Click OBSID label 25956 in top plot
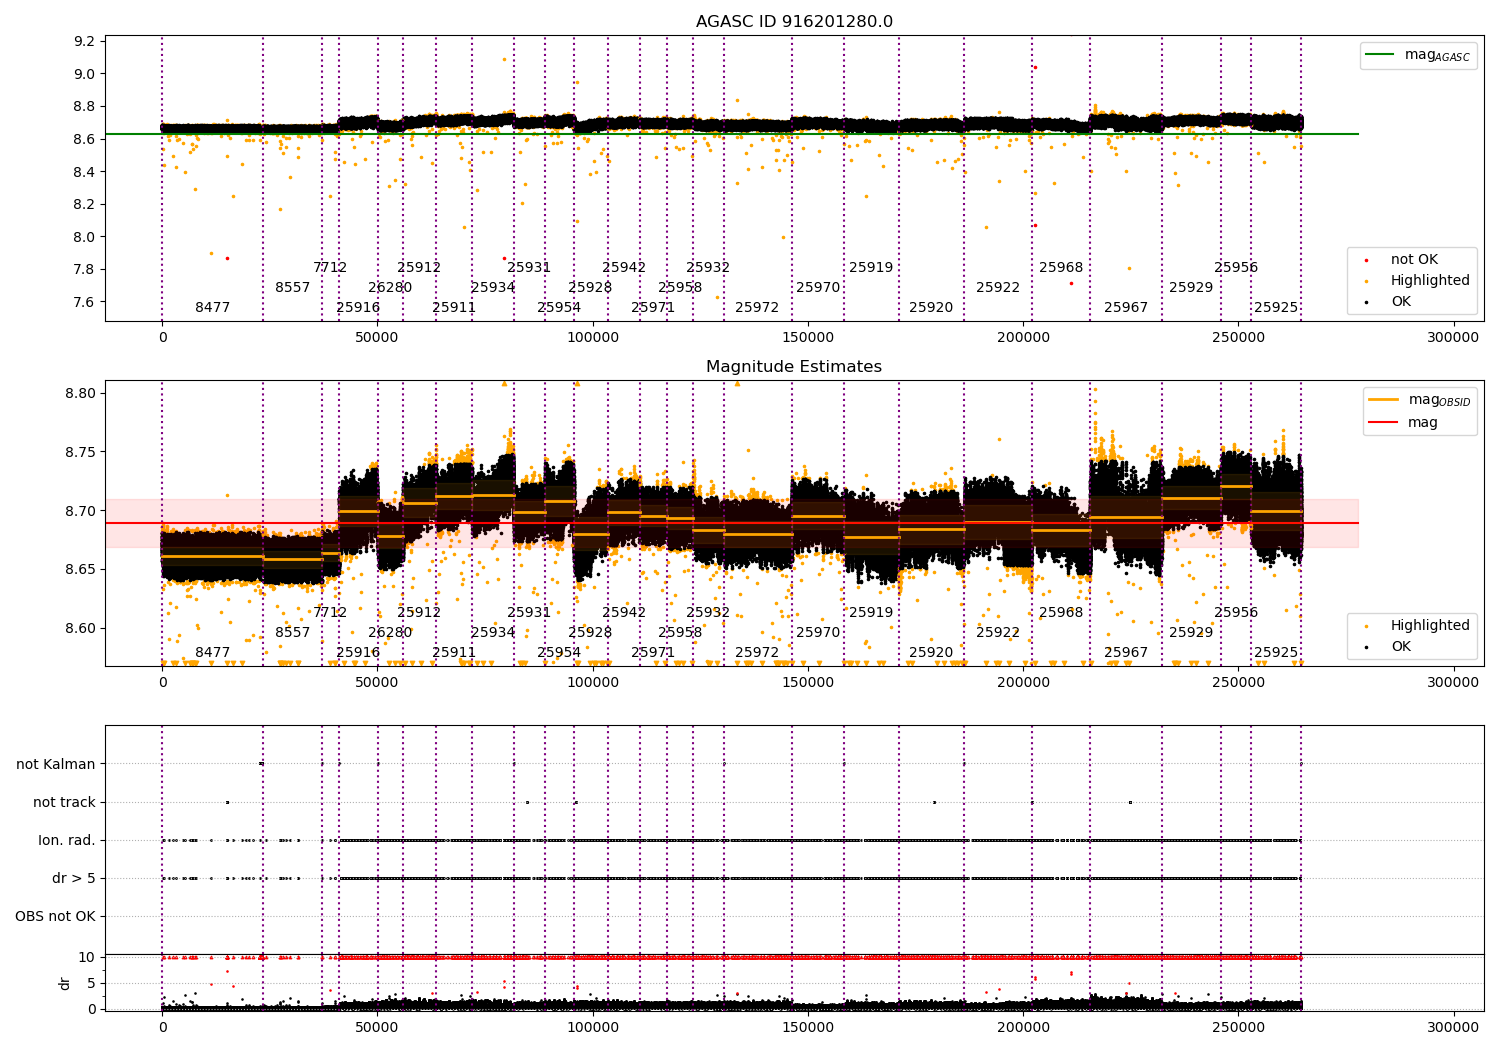The height and width of the screenshot is (1050, 1500). pos(1236,267)
